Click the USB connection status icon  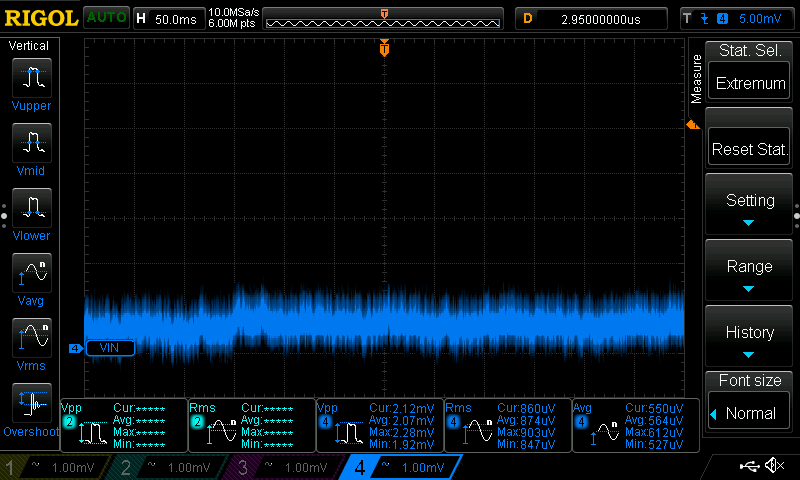(749, 465)
